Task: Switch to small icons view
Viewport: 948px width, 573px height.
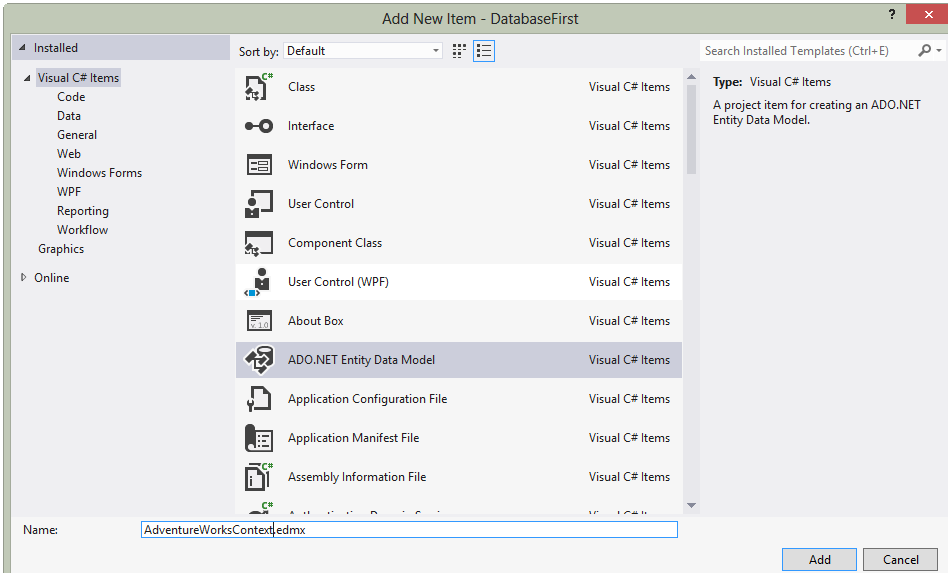Action: (x=459, y=51)
